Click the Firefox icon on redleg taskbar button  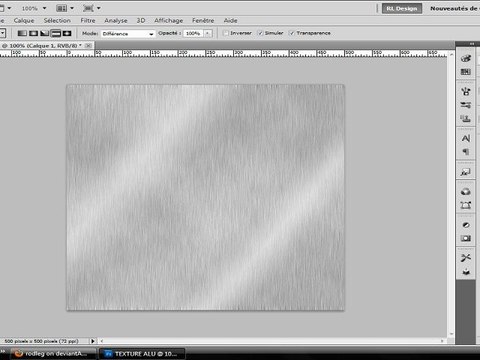click(18, 353)
